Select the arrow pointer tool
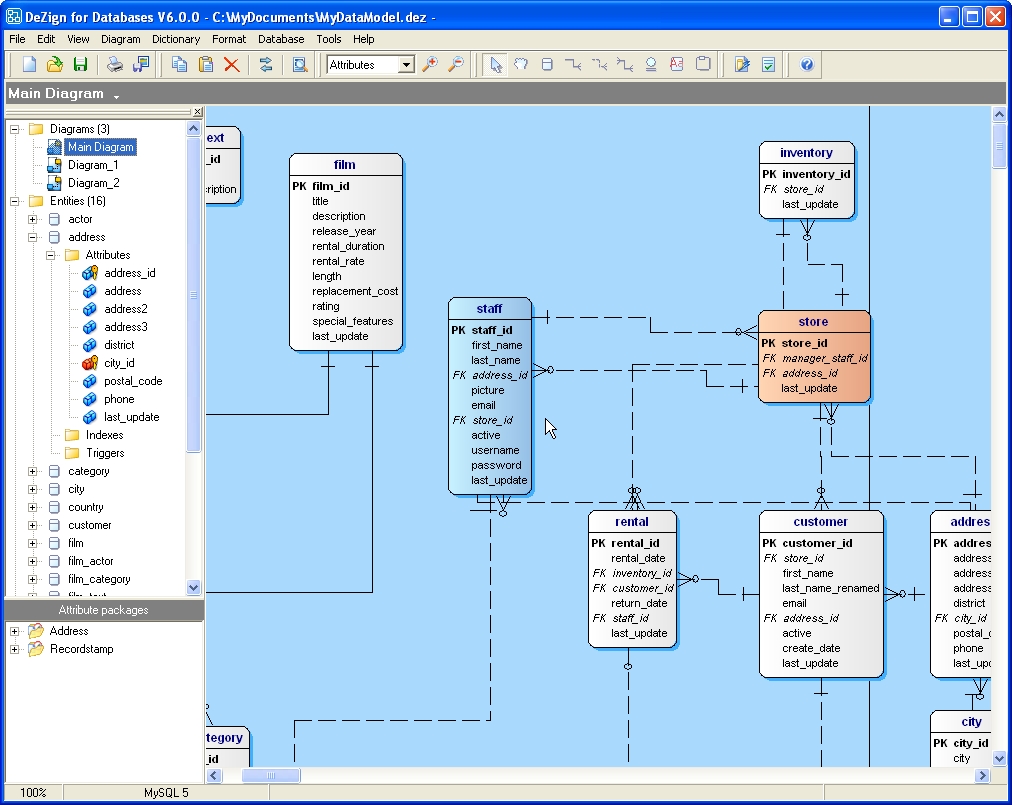Viewport: 1012px width, 805px height. point(495,65)
